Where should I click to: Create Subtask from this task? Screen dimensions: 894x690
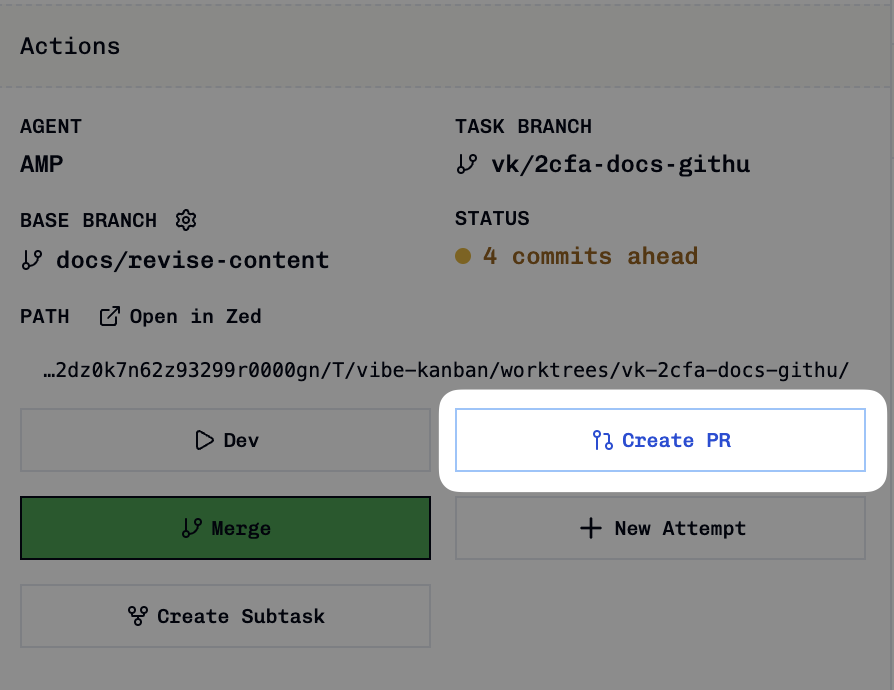pos(225,616)
